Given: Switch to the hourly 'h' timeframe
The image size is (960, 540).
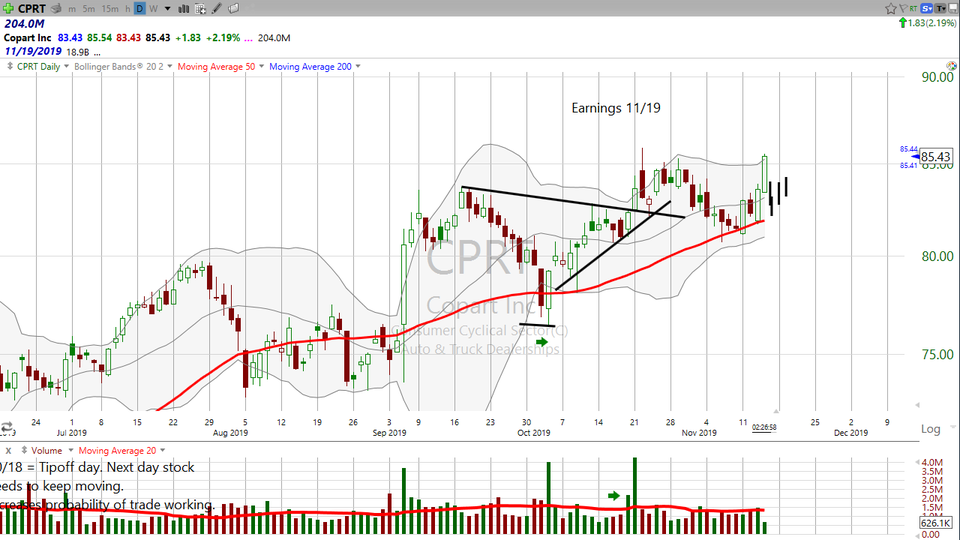Looking at the screenshot, I should (x=127, y=9).
